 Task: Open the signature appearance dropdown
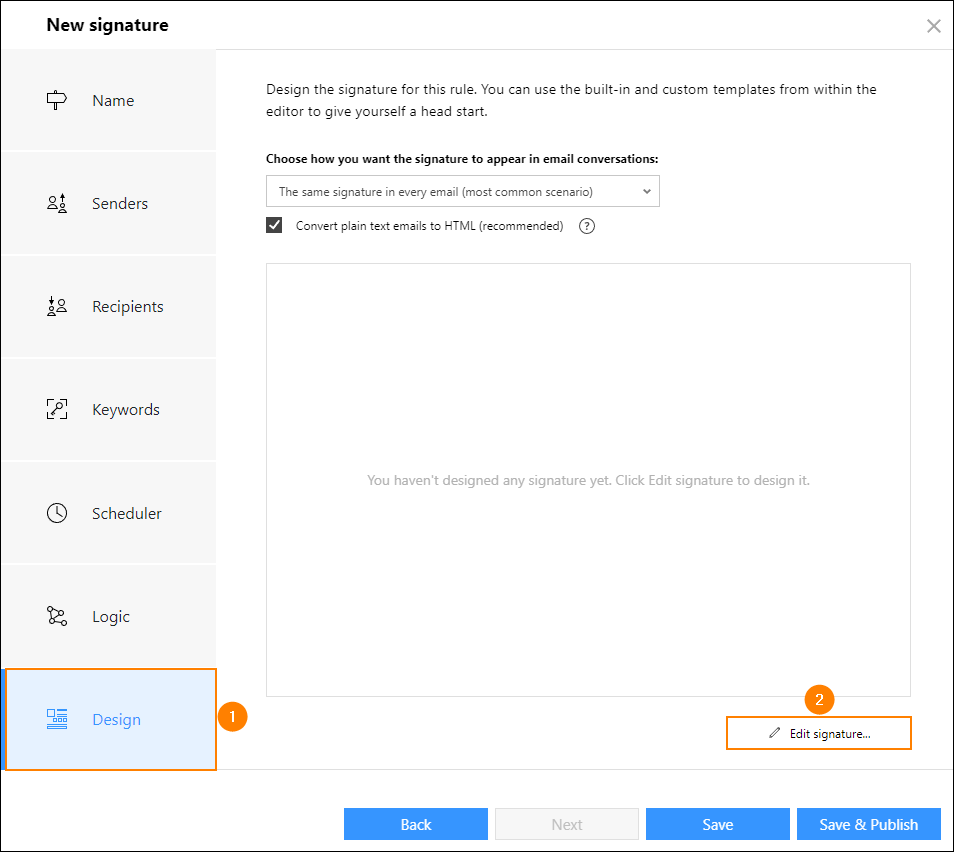click(462, 192)
